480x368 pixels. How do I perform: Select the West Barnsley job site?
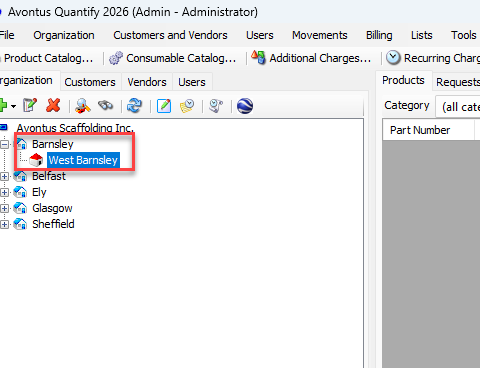[x=83, y=160]
